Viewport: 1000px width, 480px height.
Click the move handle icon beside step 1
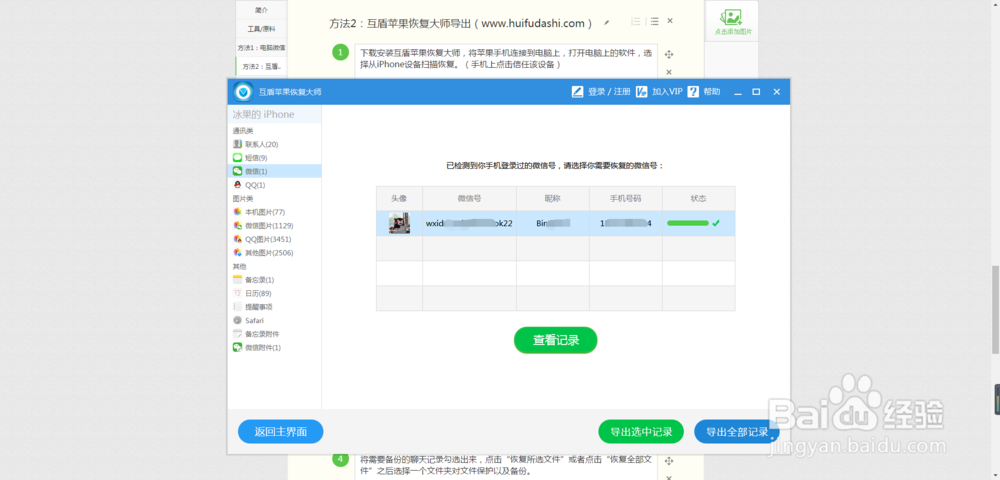tap(669, 55)
